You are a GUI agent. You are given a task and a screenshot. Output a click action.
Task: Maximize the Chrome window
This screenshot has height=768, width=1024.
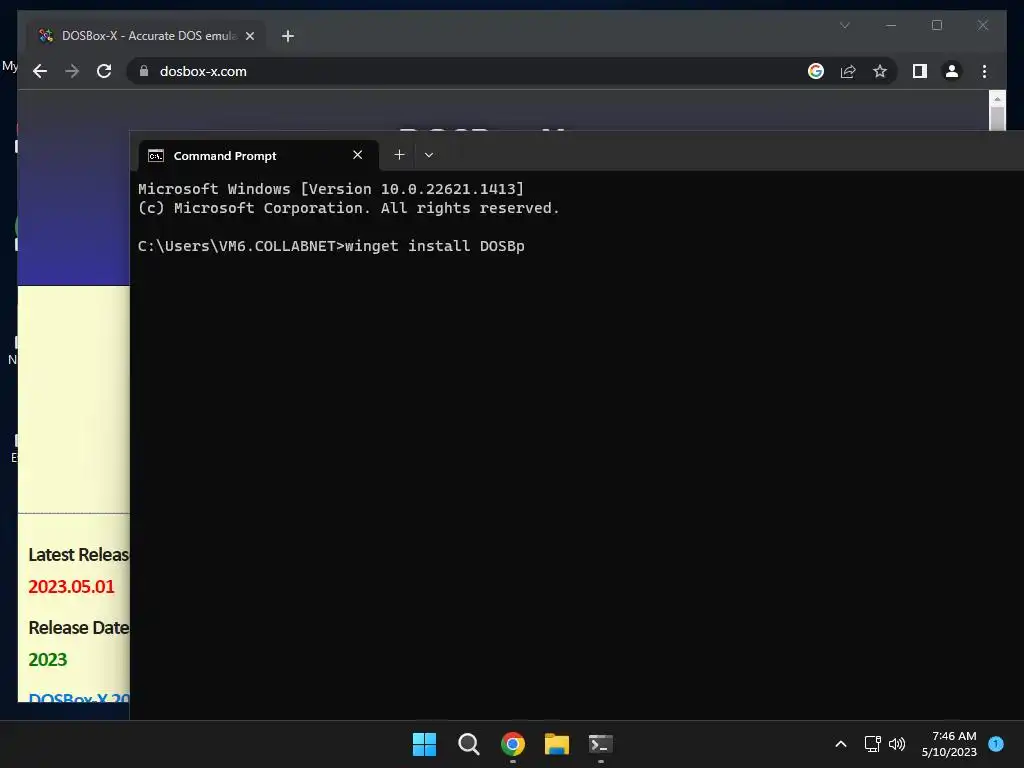(x=936, y=25)
